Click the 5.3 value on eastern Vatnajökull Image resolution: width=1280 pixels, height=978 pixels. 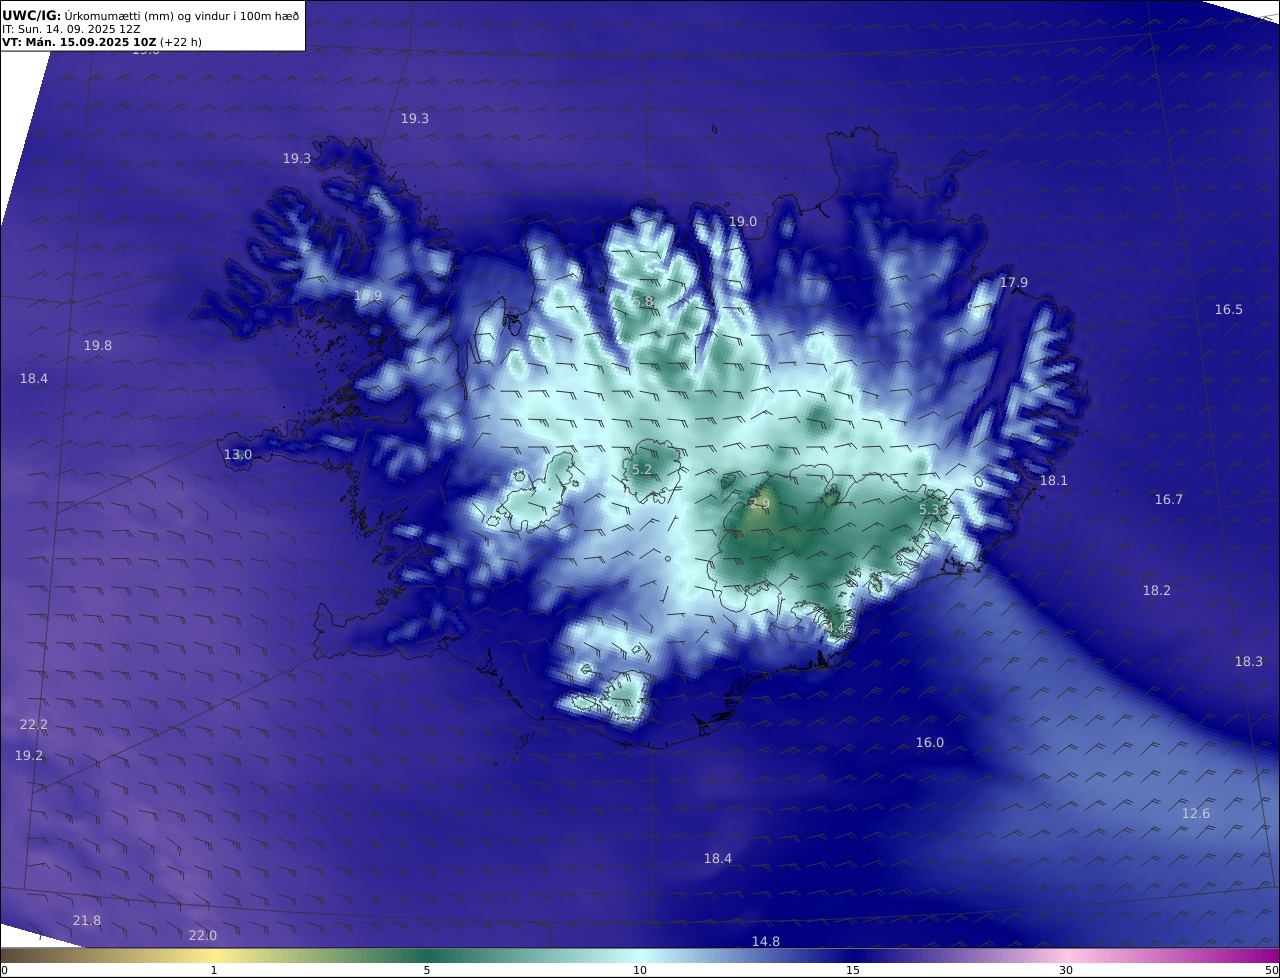[x=929, y=510]
